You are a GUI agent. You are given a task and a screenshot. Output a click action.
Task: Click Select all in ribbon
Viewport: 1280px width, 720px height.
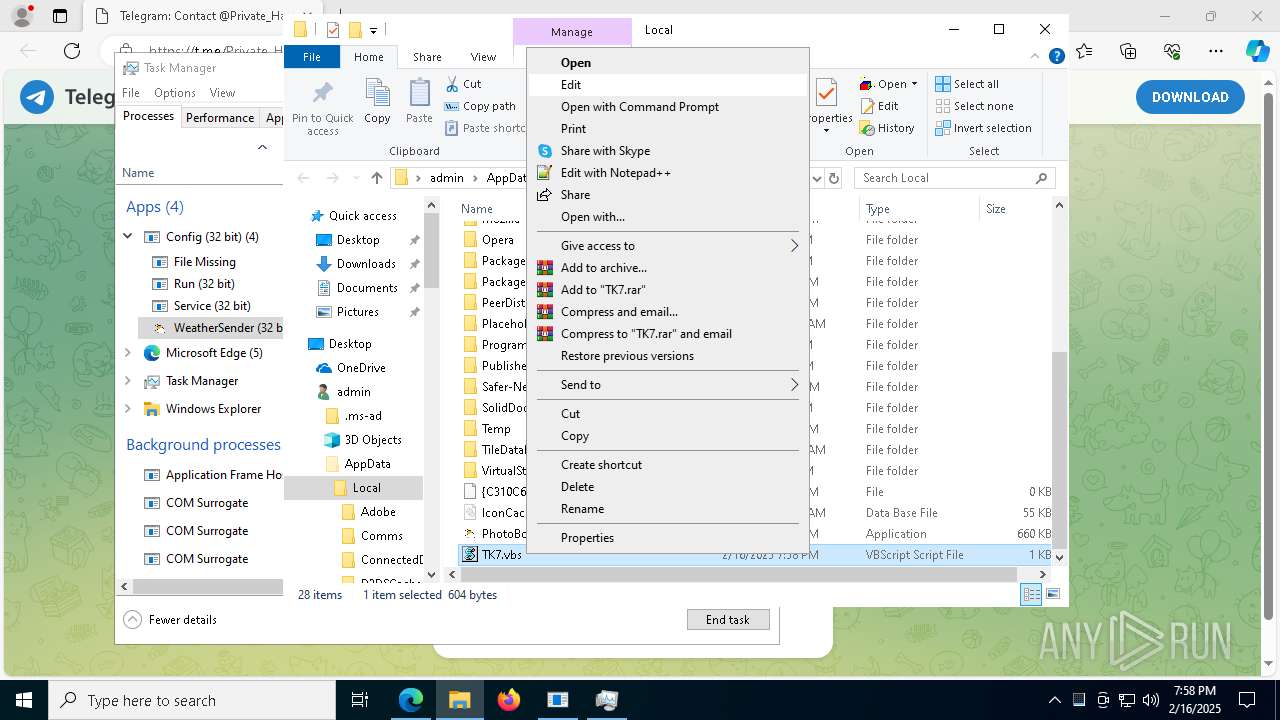click(967, 84)
